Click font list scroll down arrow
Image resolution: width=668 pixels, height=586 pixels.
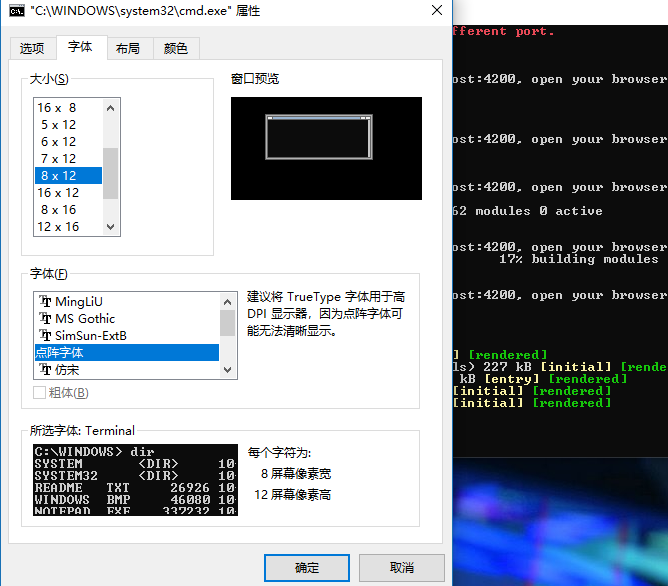pyautogui.click(x=227, y=370)
